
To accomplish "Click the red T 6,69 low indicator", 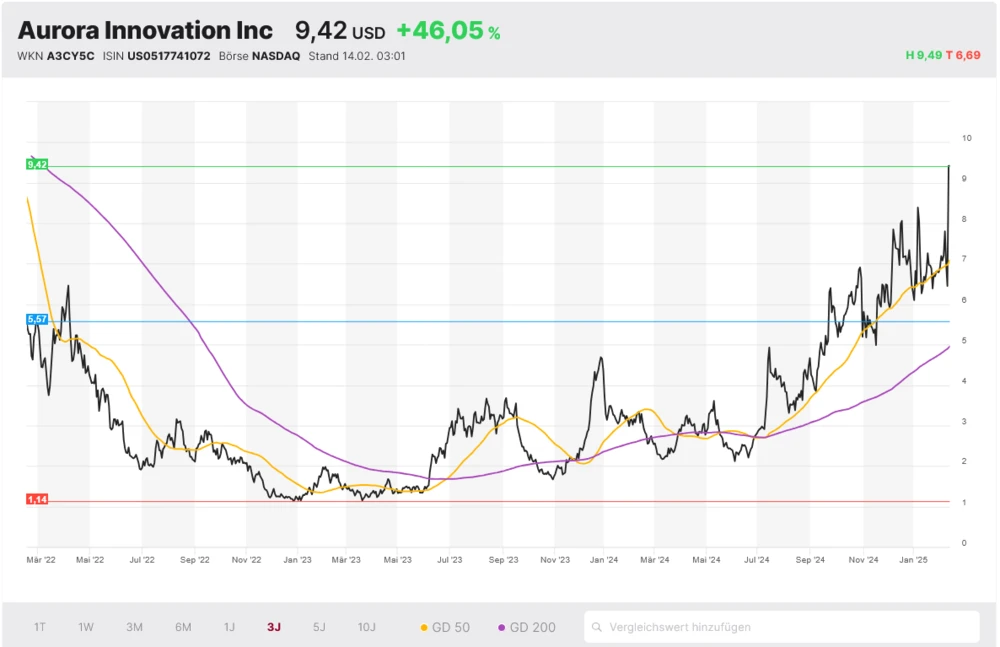I will [966, 55].
